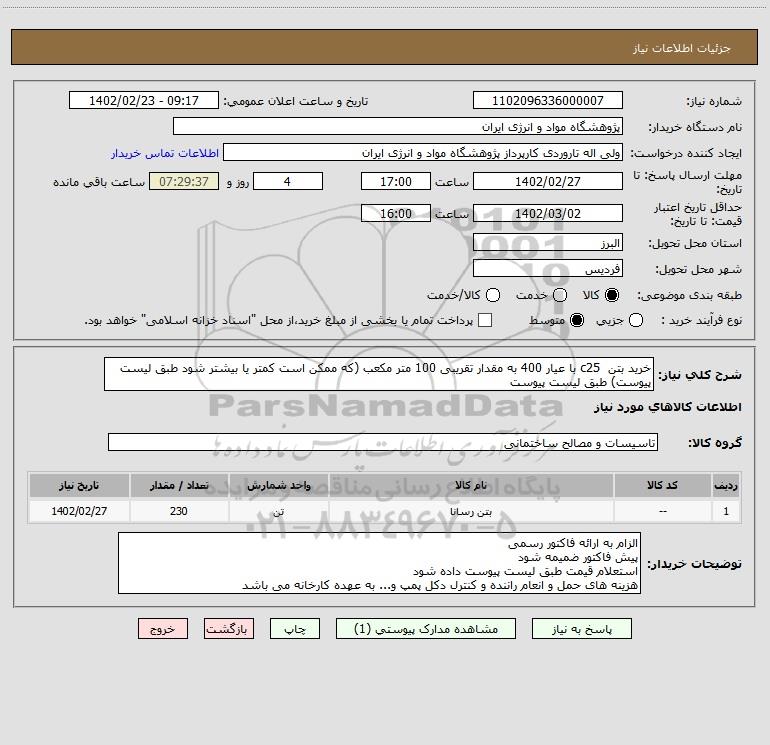This screenshot has width=770, height=745.
Task: Open مشاهده مدارک پیوستی (1) button
Action: tap(426, 629)
